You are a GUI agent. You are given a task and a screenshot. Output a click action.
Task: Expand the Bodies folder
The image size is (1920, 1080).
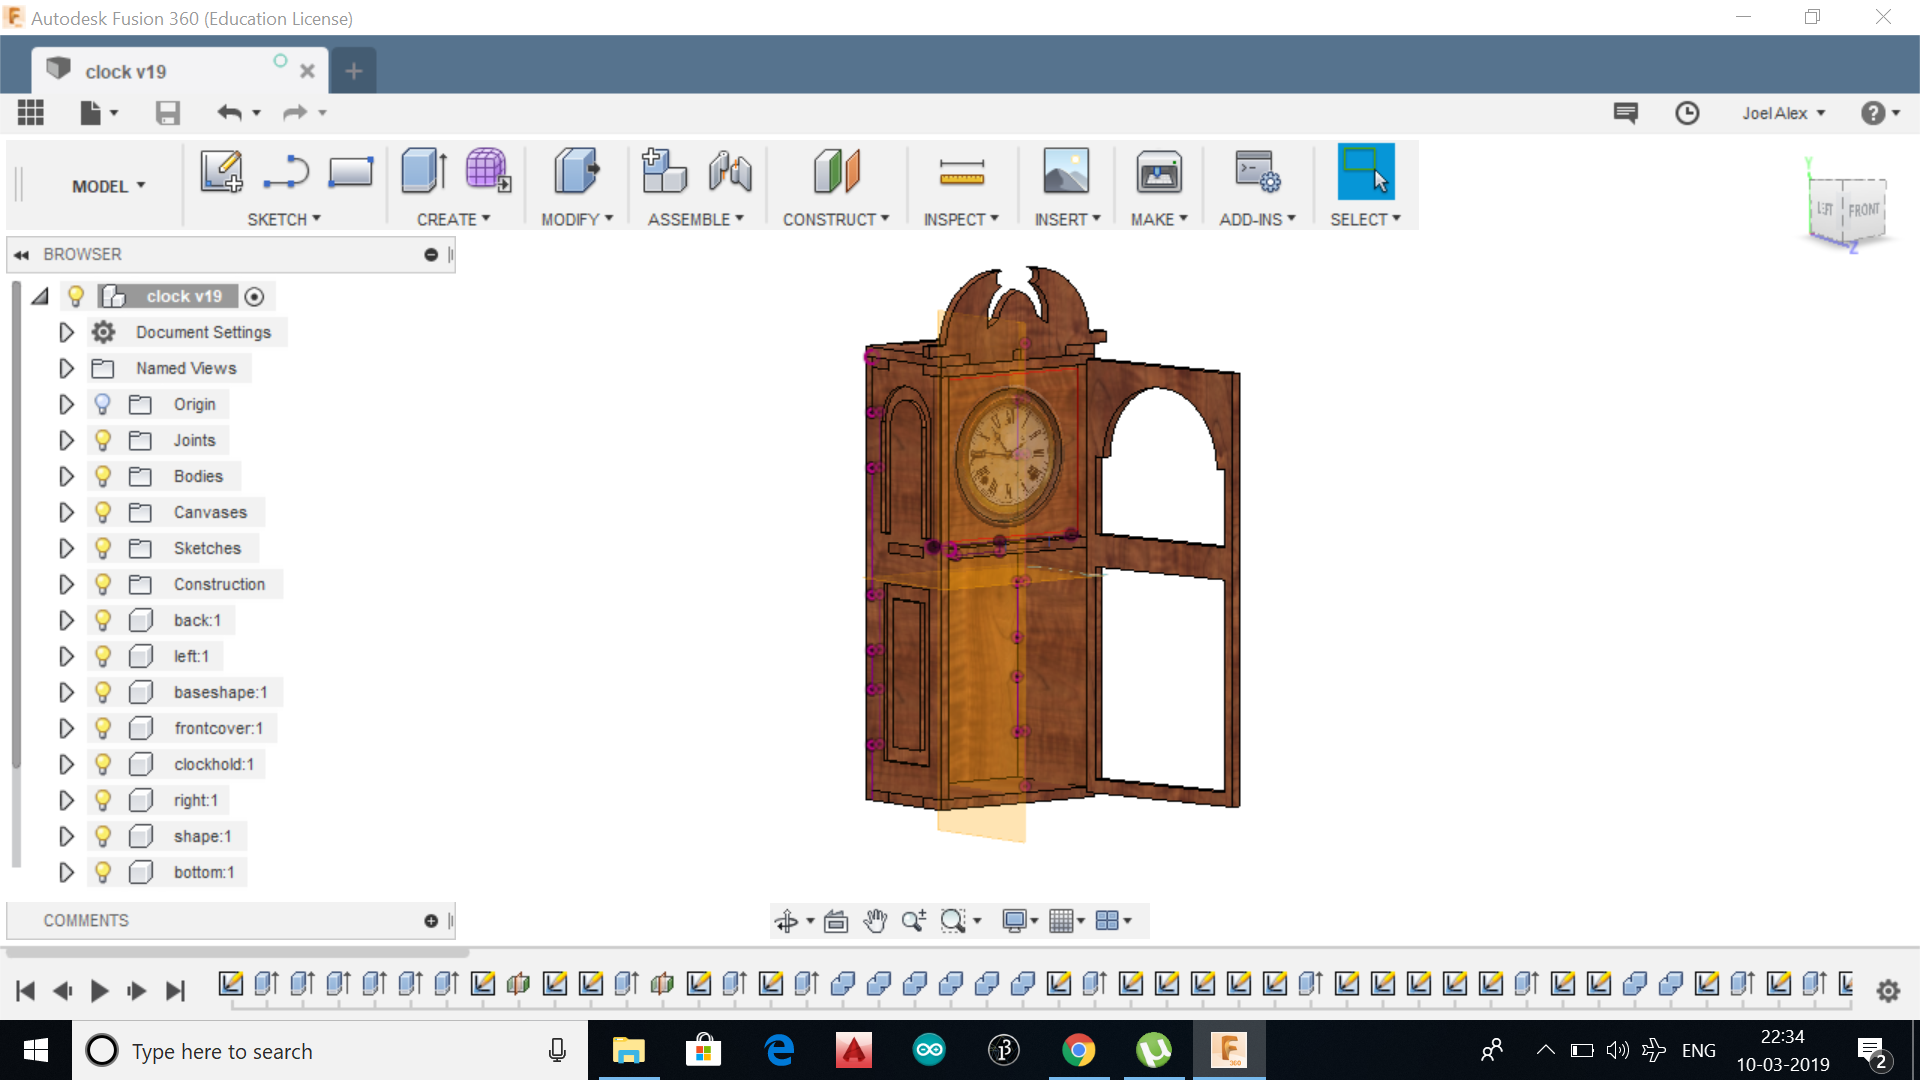(x=66, y=476)
